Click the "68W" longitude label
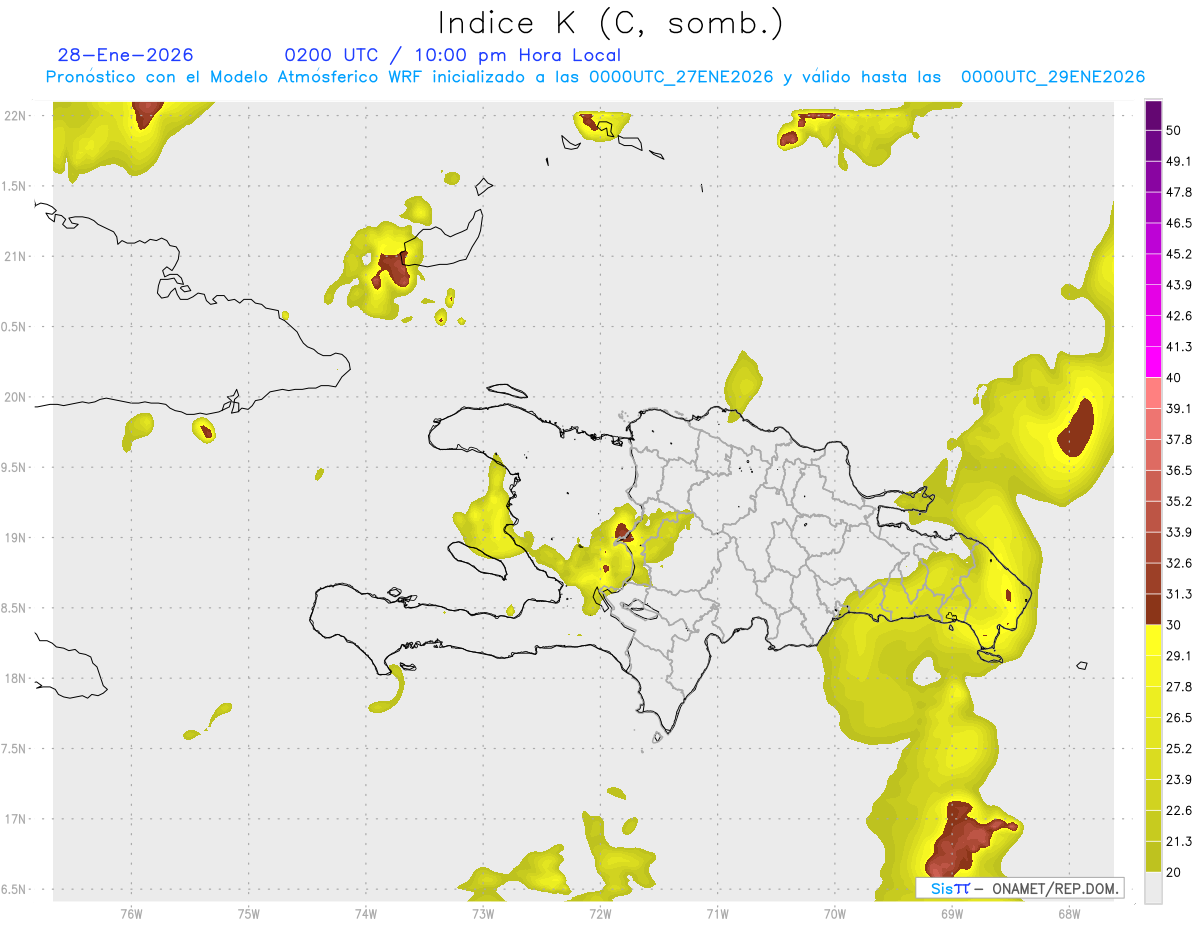 pos(1068,913)
